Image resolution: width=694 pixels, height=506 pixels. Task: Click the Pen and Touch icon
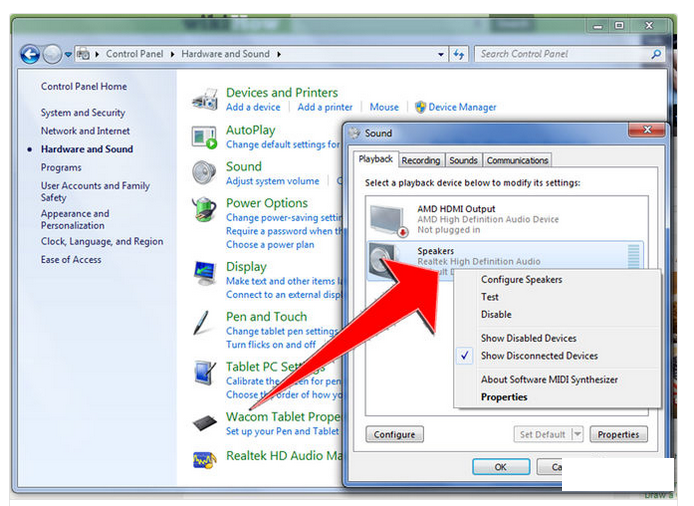point(203,322)
